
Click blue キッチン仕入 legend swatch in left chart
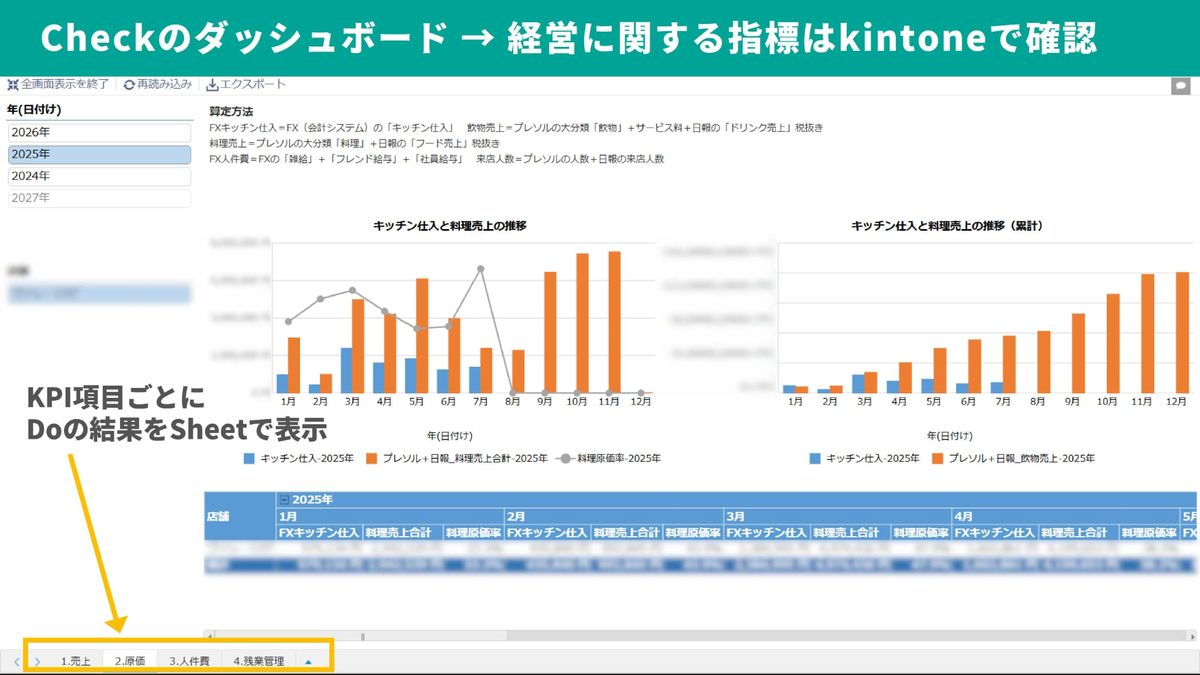[x=250, y=458]
